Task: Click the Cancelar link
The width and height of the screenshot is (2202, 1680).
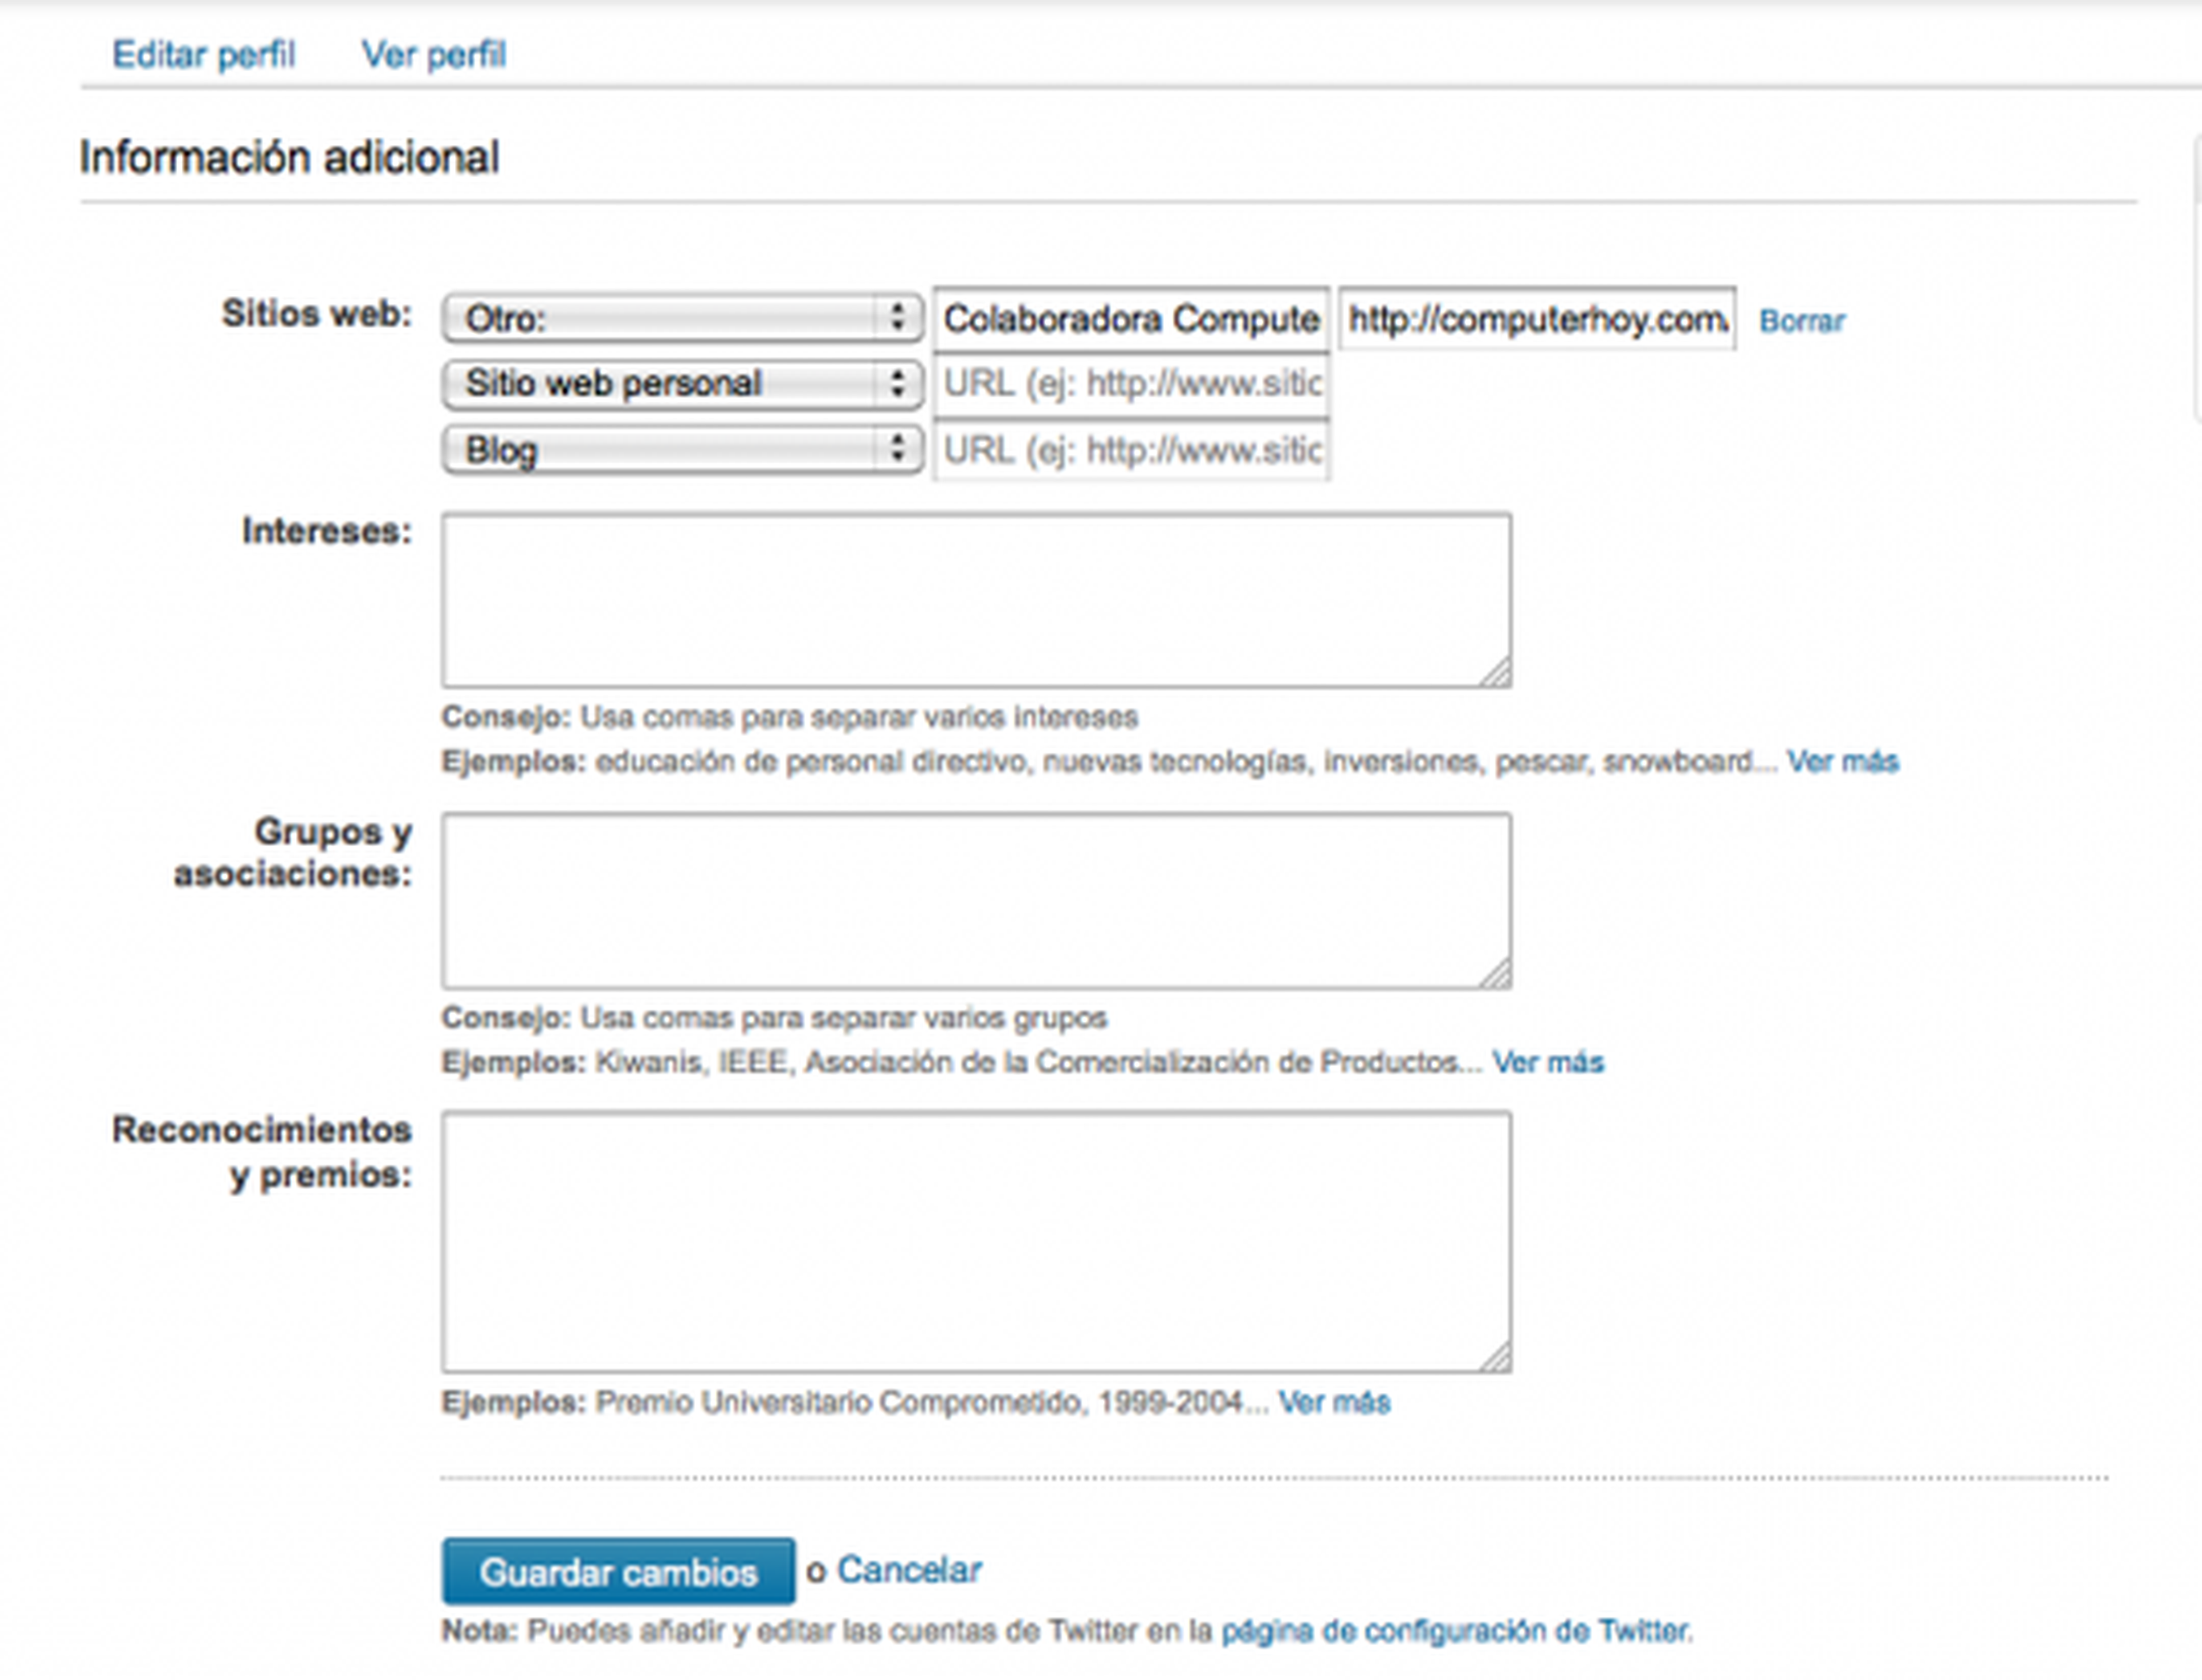Action: point(908,1570)
